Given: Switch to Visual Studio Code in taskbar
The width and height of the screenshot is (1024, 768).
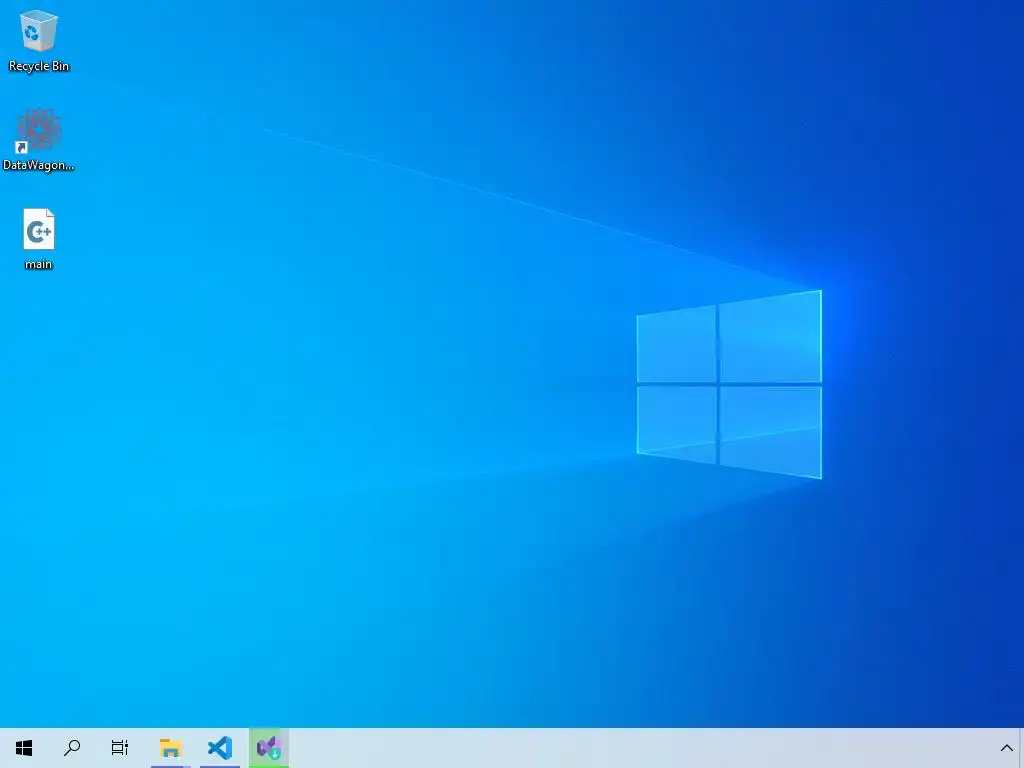Looking at the screenshot, I should click(x=220, y=748).
